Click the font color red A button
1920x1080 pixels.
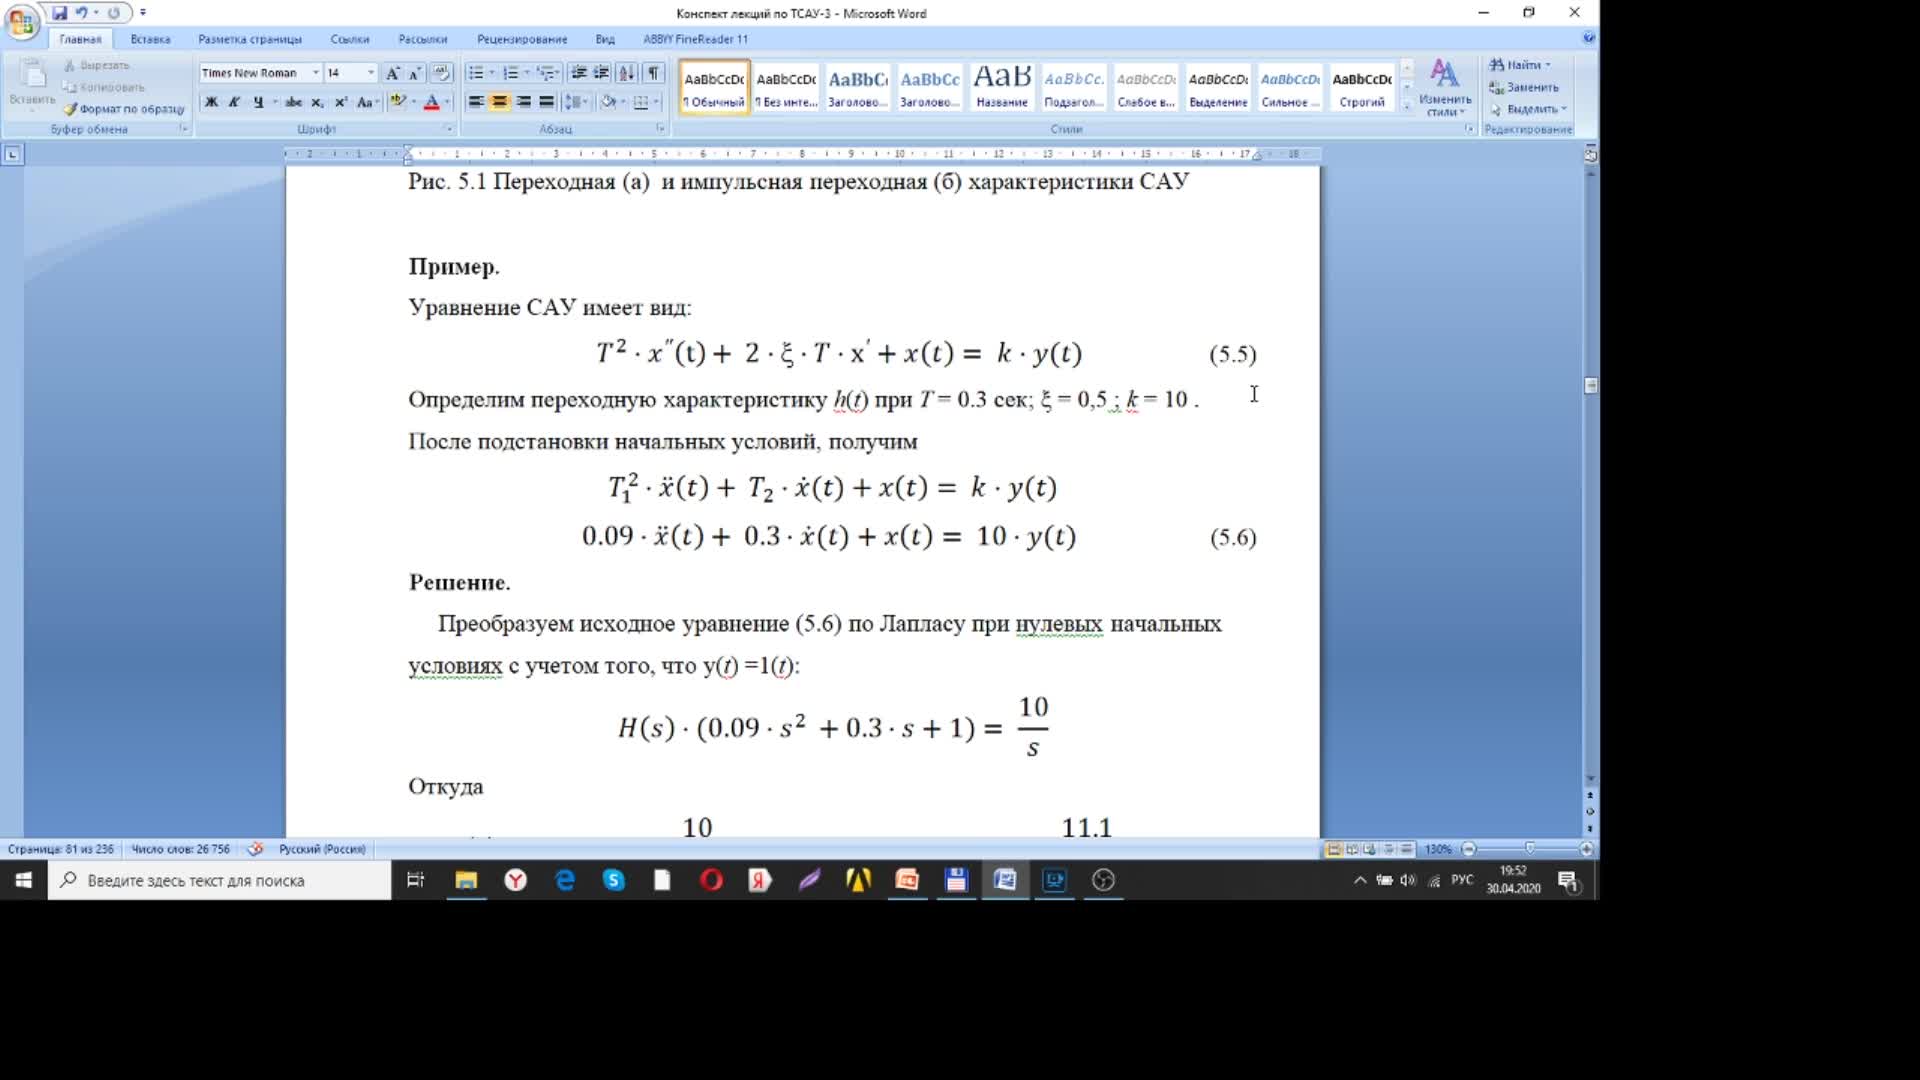[432, 102]
